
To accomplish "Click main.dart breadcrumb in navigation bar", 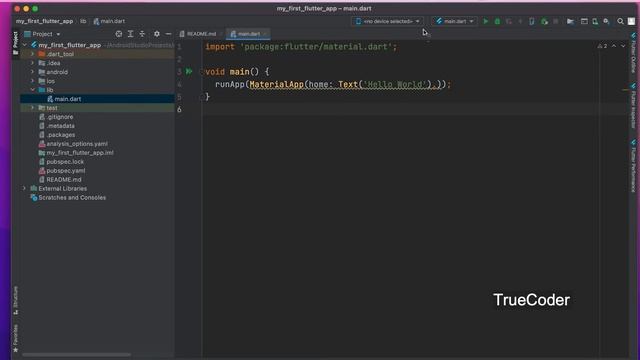I will pos(109,21).
